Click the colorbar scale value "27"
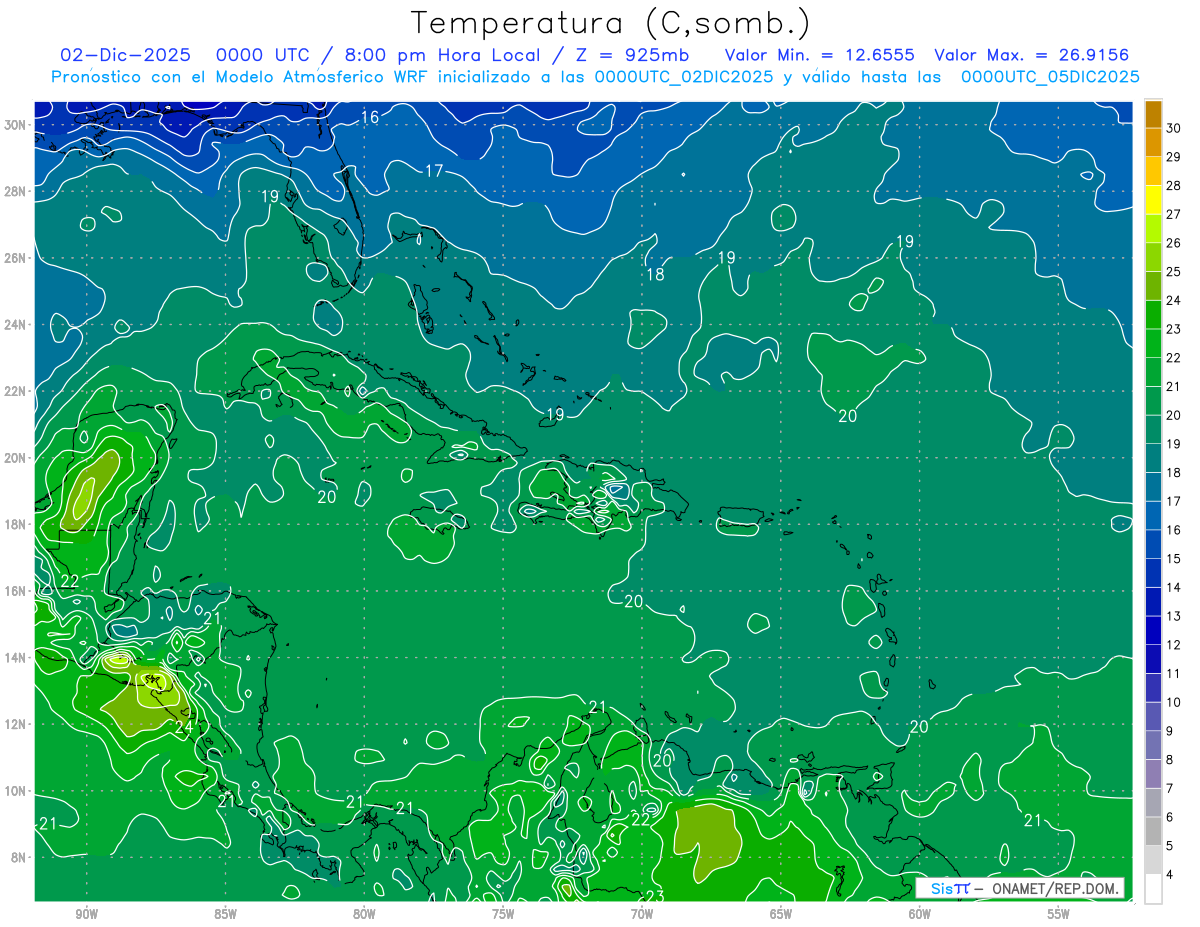Screen dimensions: 1200x927 [x=1174, y=214]
